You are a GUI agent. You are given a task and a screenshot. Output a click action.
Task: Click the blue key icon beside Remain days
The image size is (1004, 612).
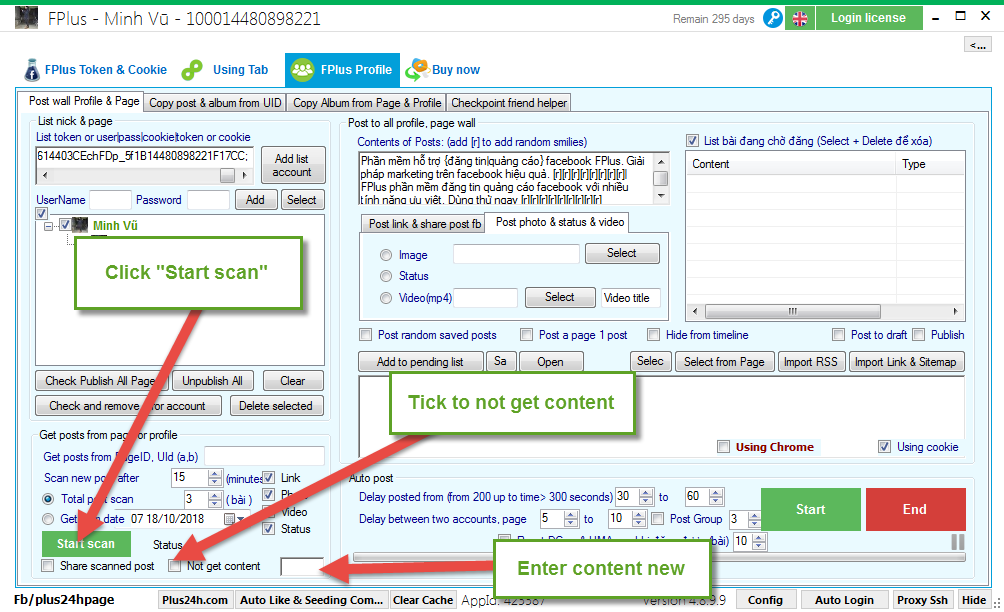[x=773, y=18]
